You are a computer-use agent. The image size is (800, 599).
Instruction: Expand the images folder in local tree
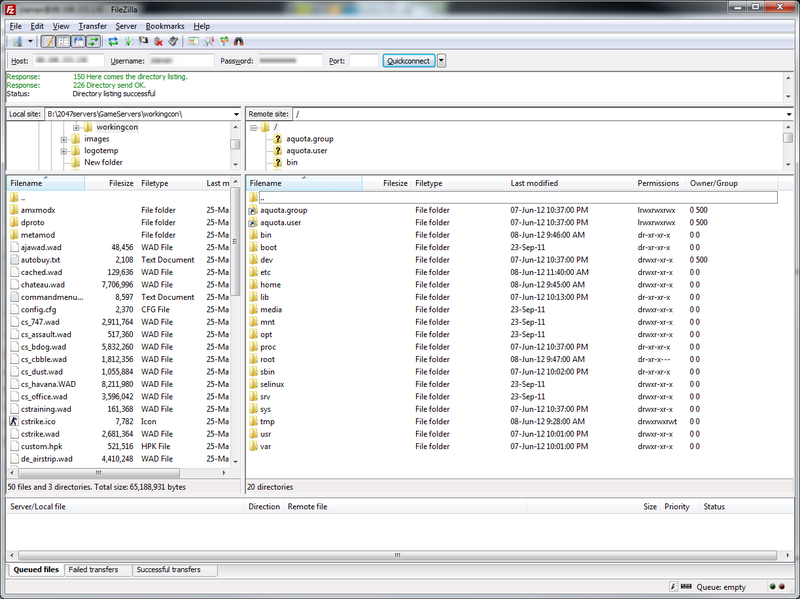click(x=64, y=139)
